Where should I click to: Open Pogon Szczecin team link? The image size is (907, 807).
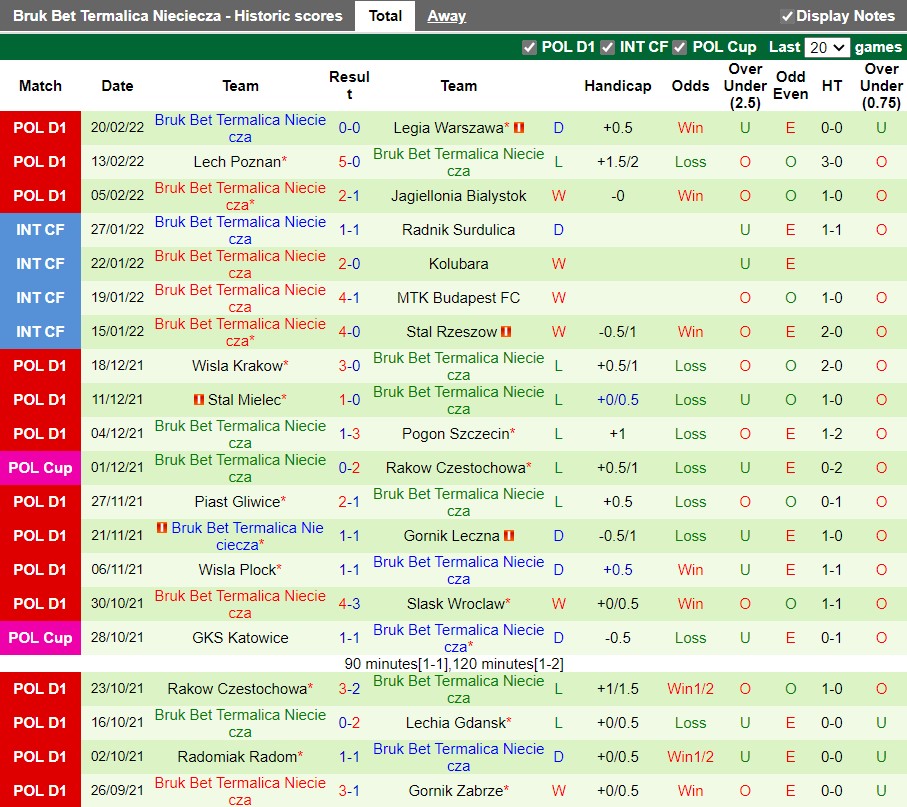pos(458,434)
